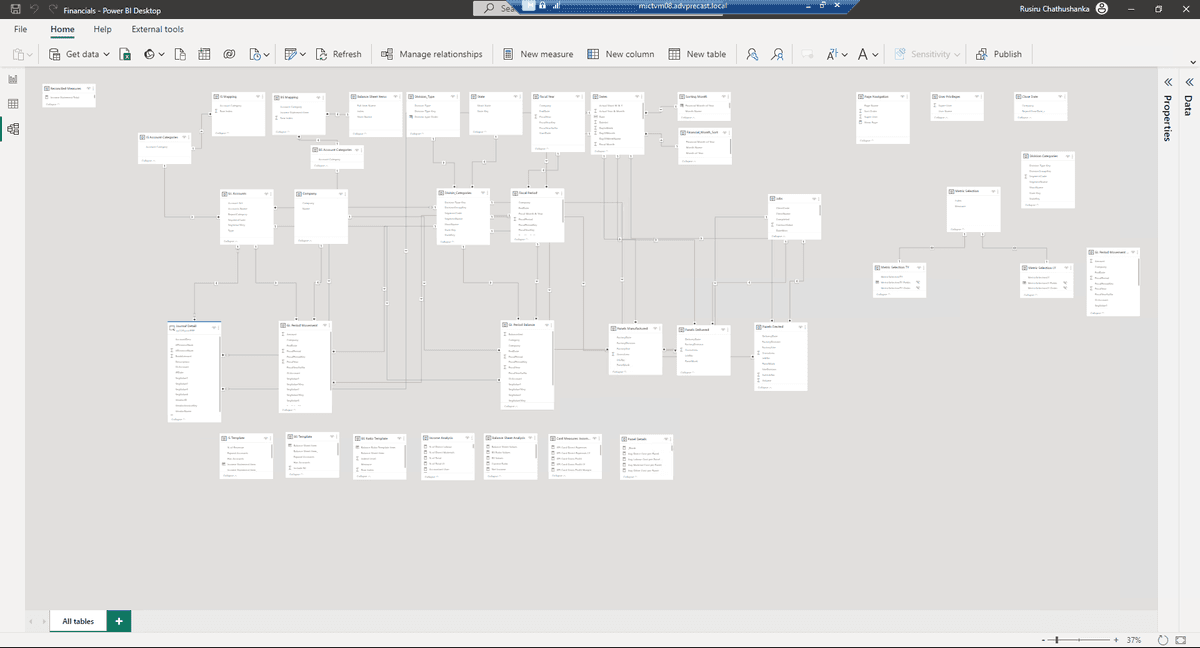Switch to Report view in the left sidebar
Image resolution: width=1200 pixels, height=648 pixels.
[13, 79]
